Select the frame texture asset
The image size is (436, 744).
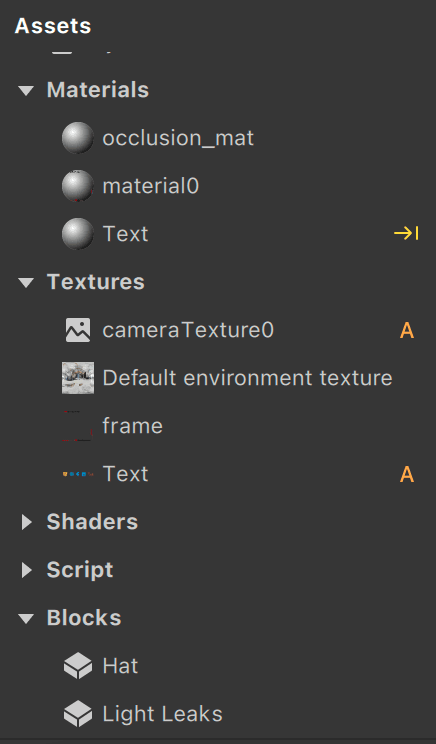[x=132, y=426]
